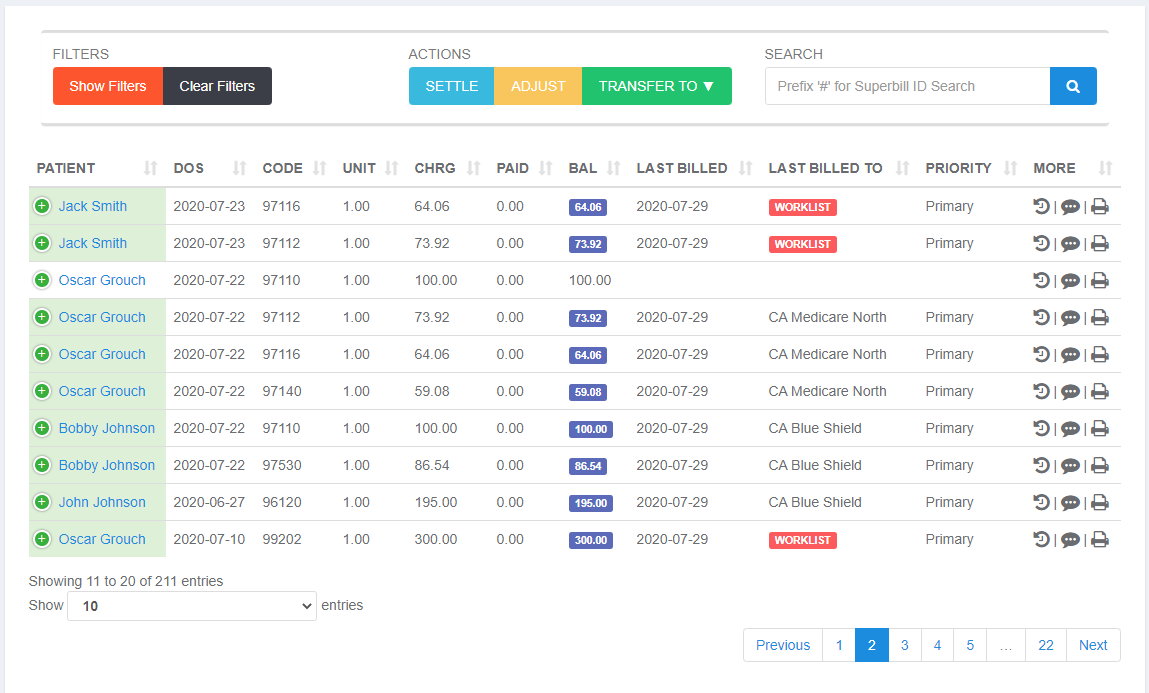Select CA Blue Shield in John Johnson row
The height and width of the screenshot is (693, 1149).
pos(815,502)
